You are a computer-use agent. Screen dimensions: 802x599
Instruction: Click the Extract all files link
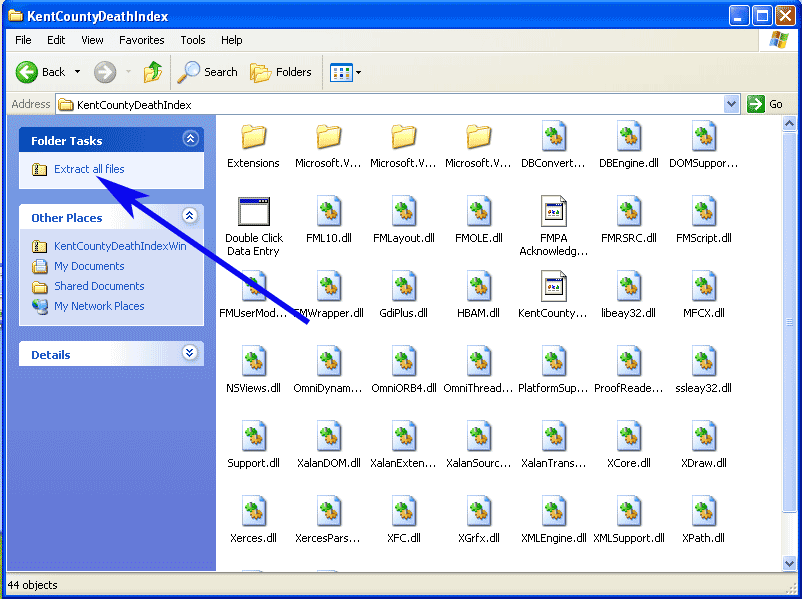(x=89, y=169)
